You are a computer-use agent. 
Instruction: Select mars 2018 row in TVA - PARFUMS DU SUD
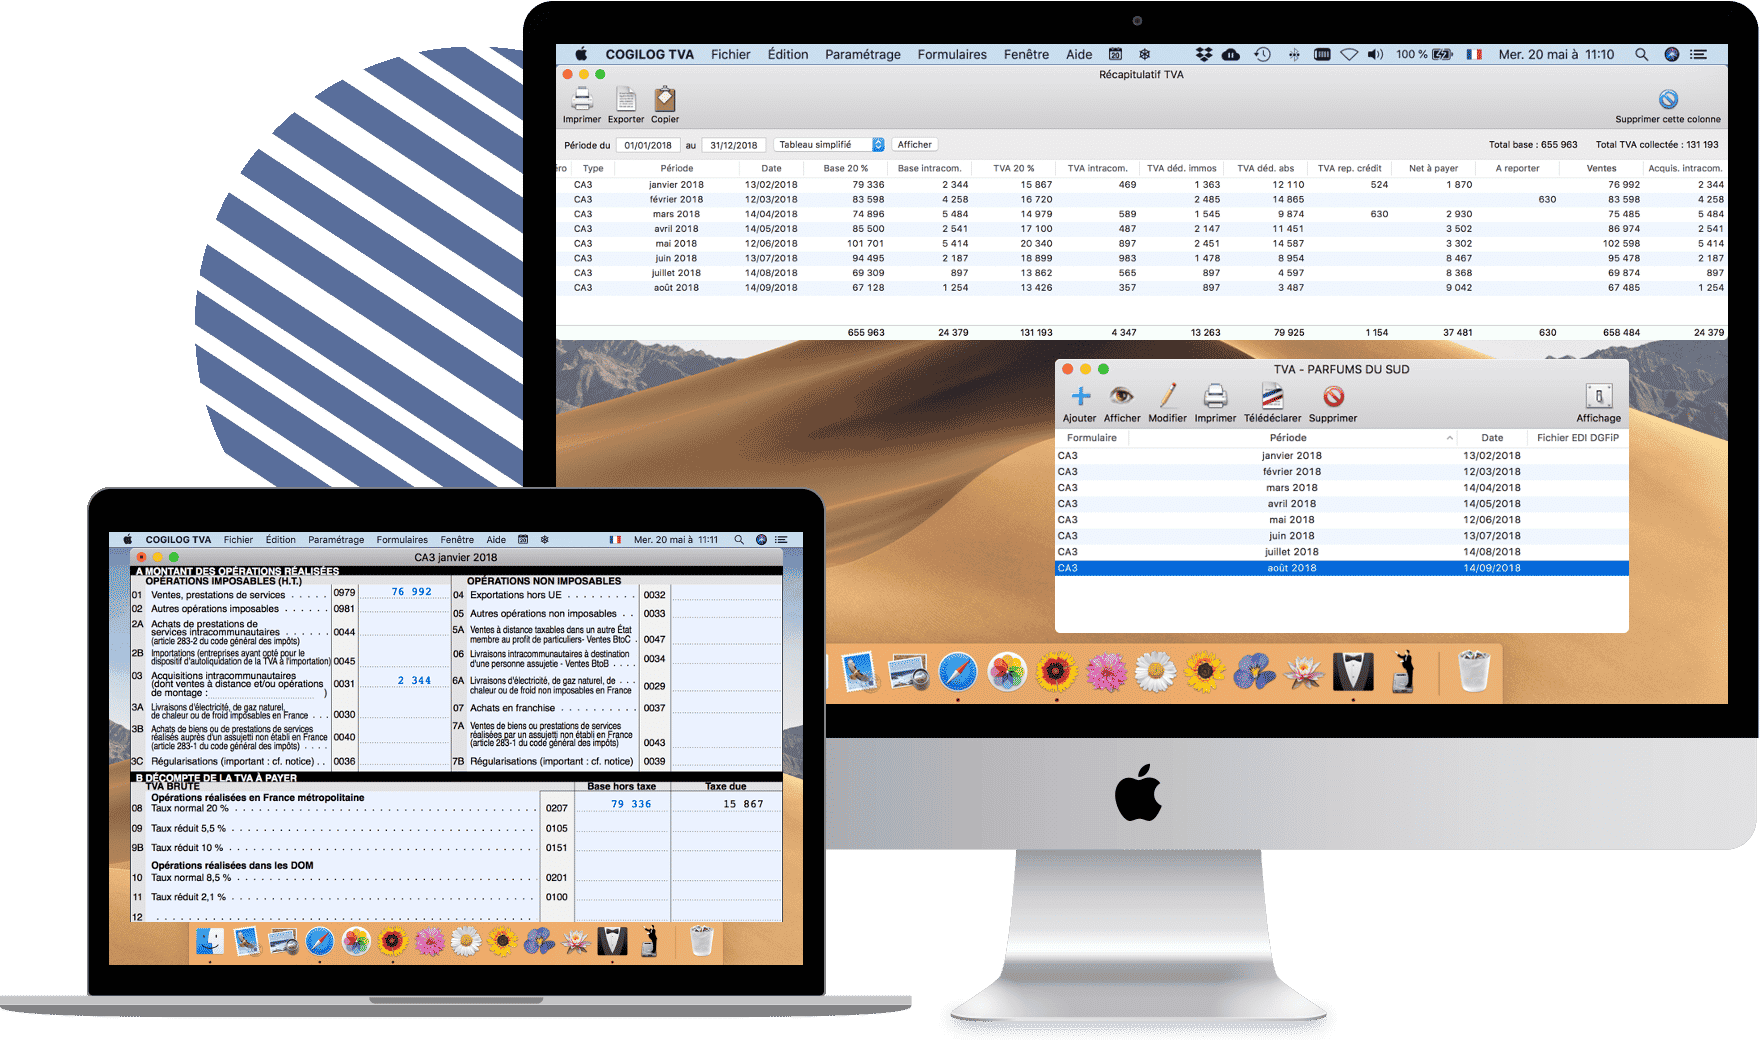[1342, 487]
